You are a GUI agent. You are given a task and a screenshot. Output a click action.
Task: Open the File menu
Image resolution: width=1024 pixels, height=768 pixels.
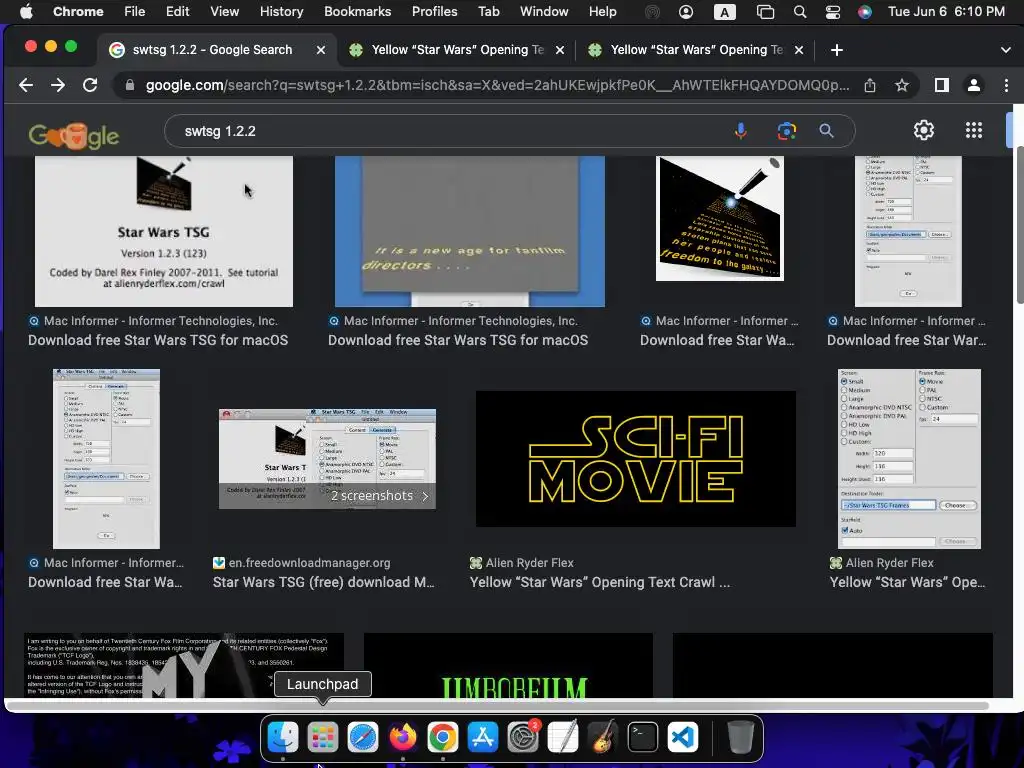click(135, 12)
